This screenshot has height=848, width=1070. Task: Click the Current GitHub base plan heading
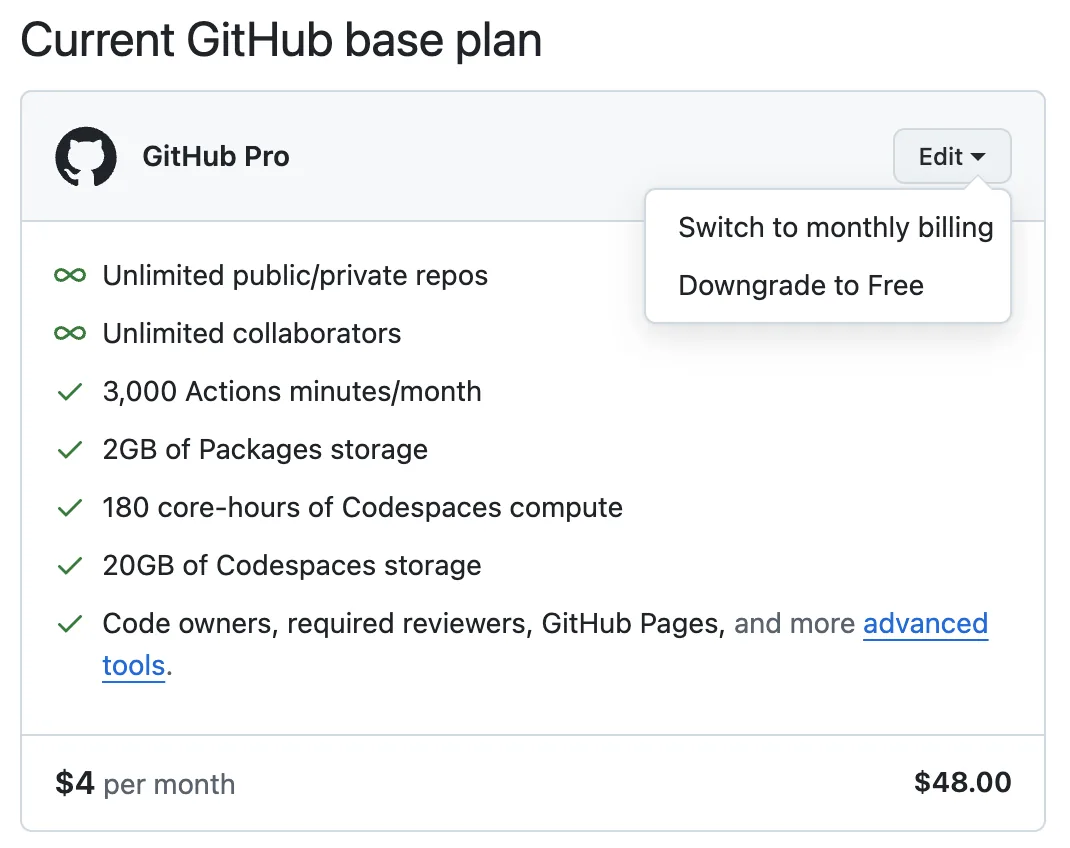pos(281,40)
